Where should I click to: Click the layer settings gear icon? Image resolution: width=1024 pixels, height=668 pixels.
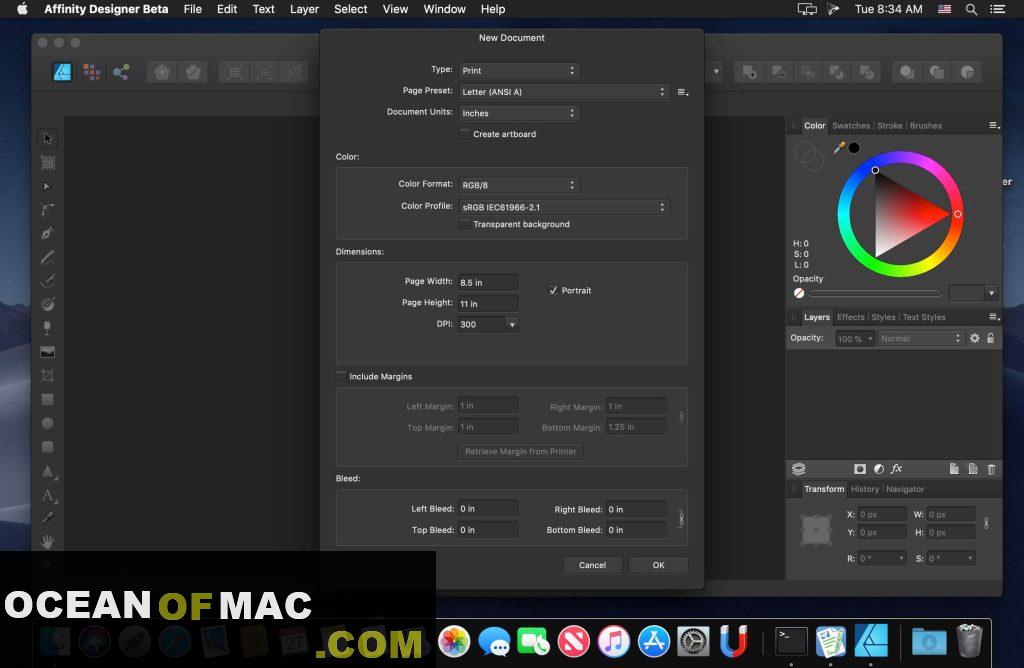click(x=974, y=338)
